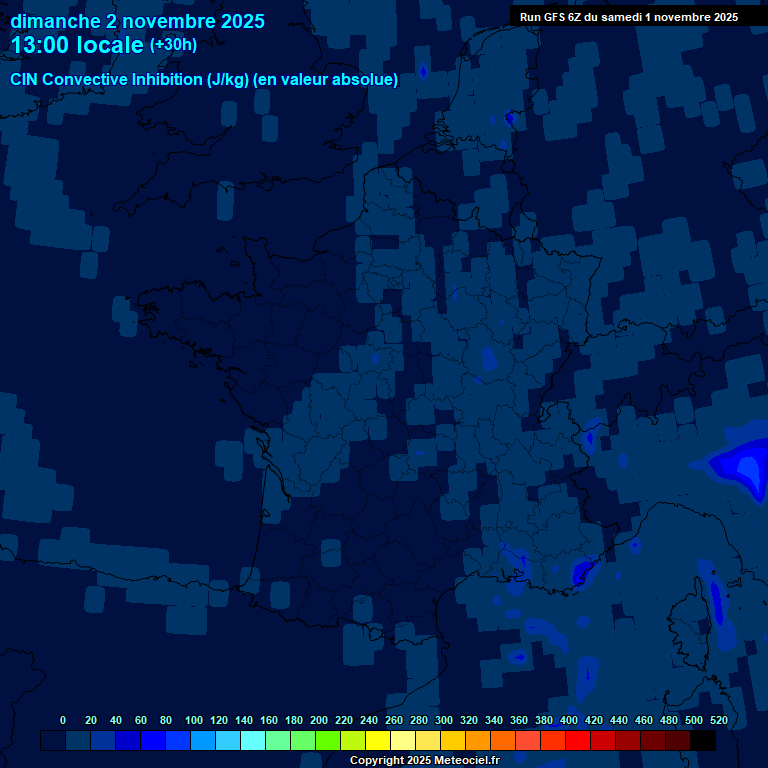Select the black swatch at the scale's end
Screen dimensions: 768x768
click(703, 741)
